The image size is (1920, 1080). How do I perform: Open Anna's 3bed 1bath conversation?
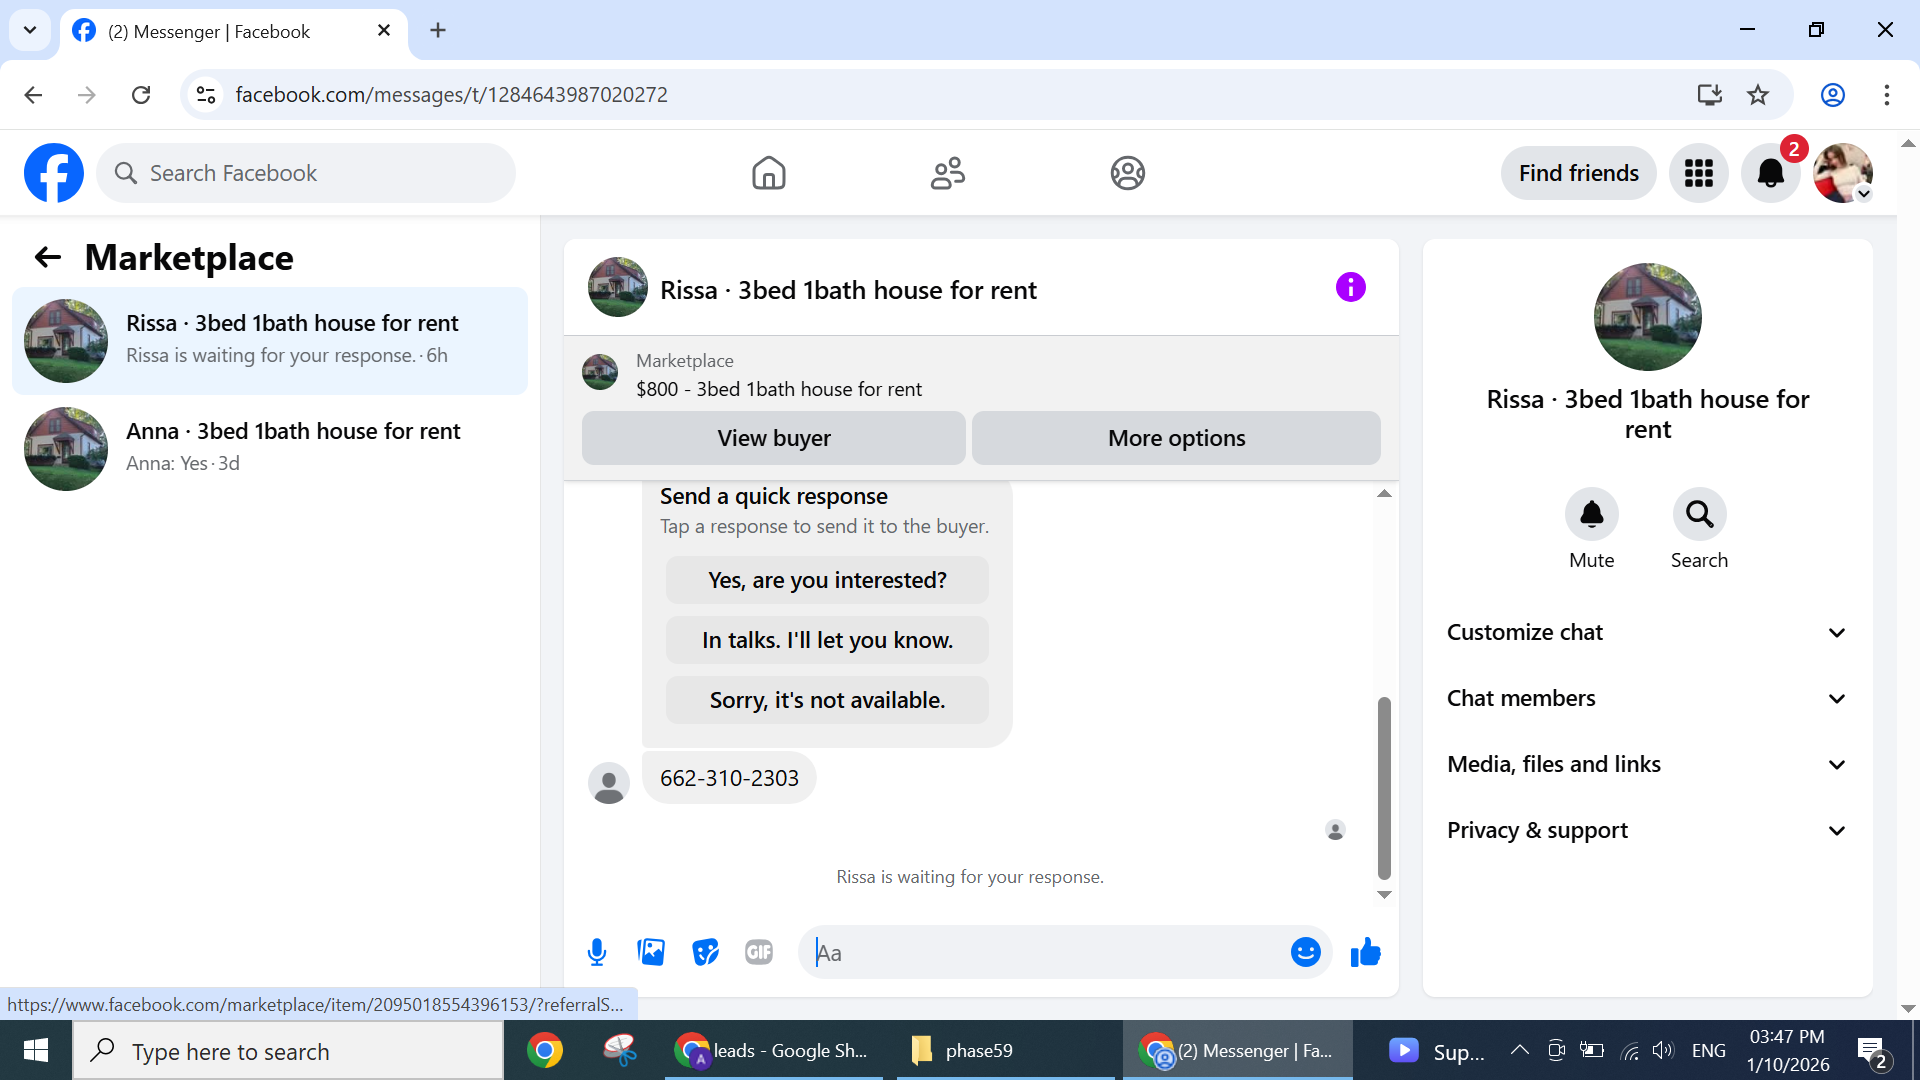[270, 448]
